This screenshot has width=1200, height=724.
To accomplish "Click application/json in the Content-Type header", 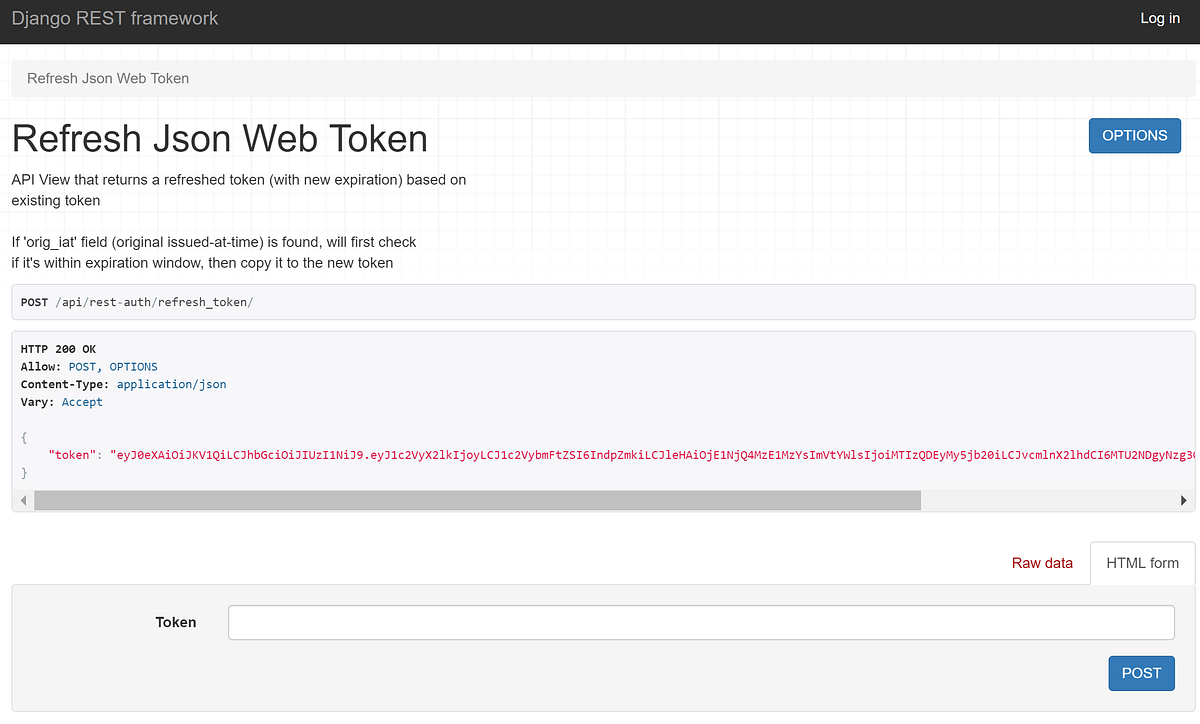I will point(171,383).
